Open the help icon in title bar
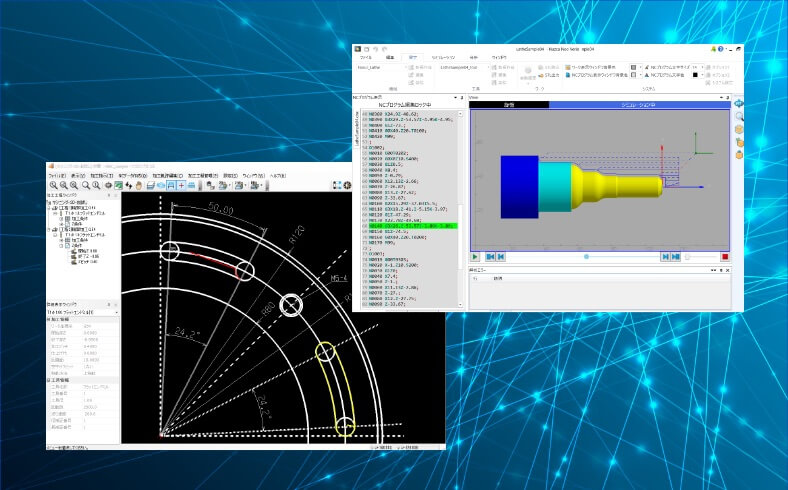788x490 pixels. [x=720, y=48]
